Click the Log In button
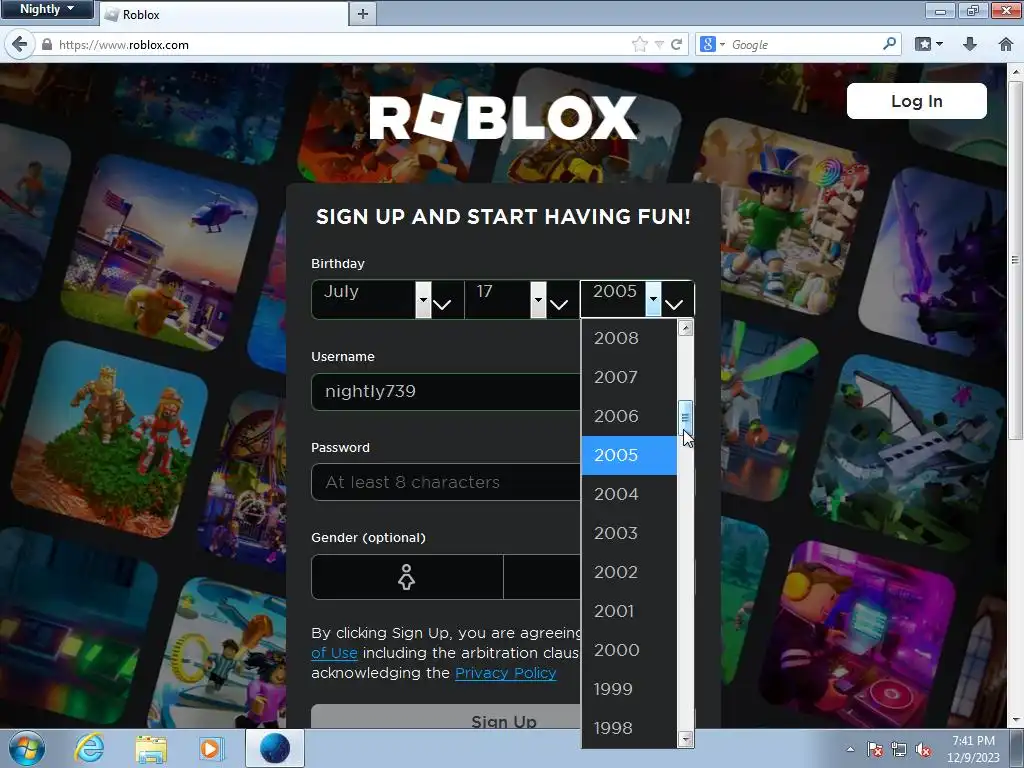The width and height of the screenshot is (1024, 768). pos(916,101)
